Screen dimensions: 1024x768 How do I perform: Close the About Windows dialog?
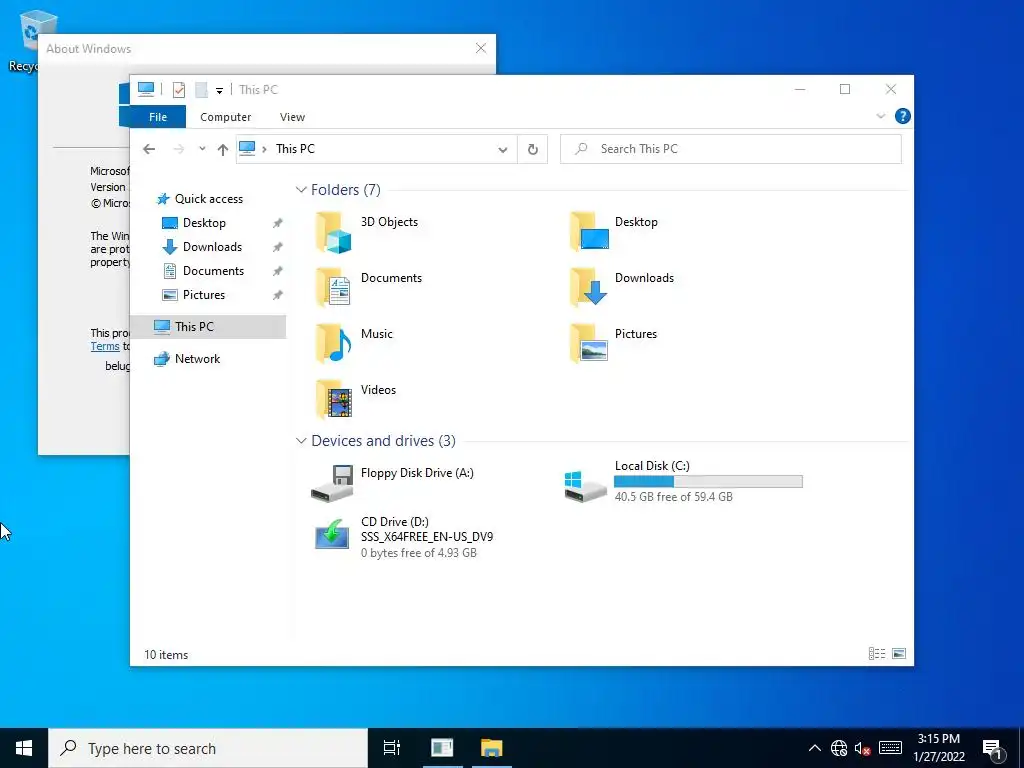481,48
